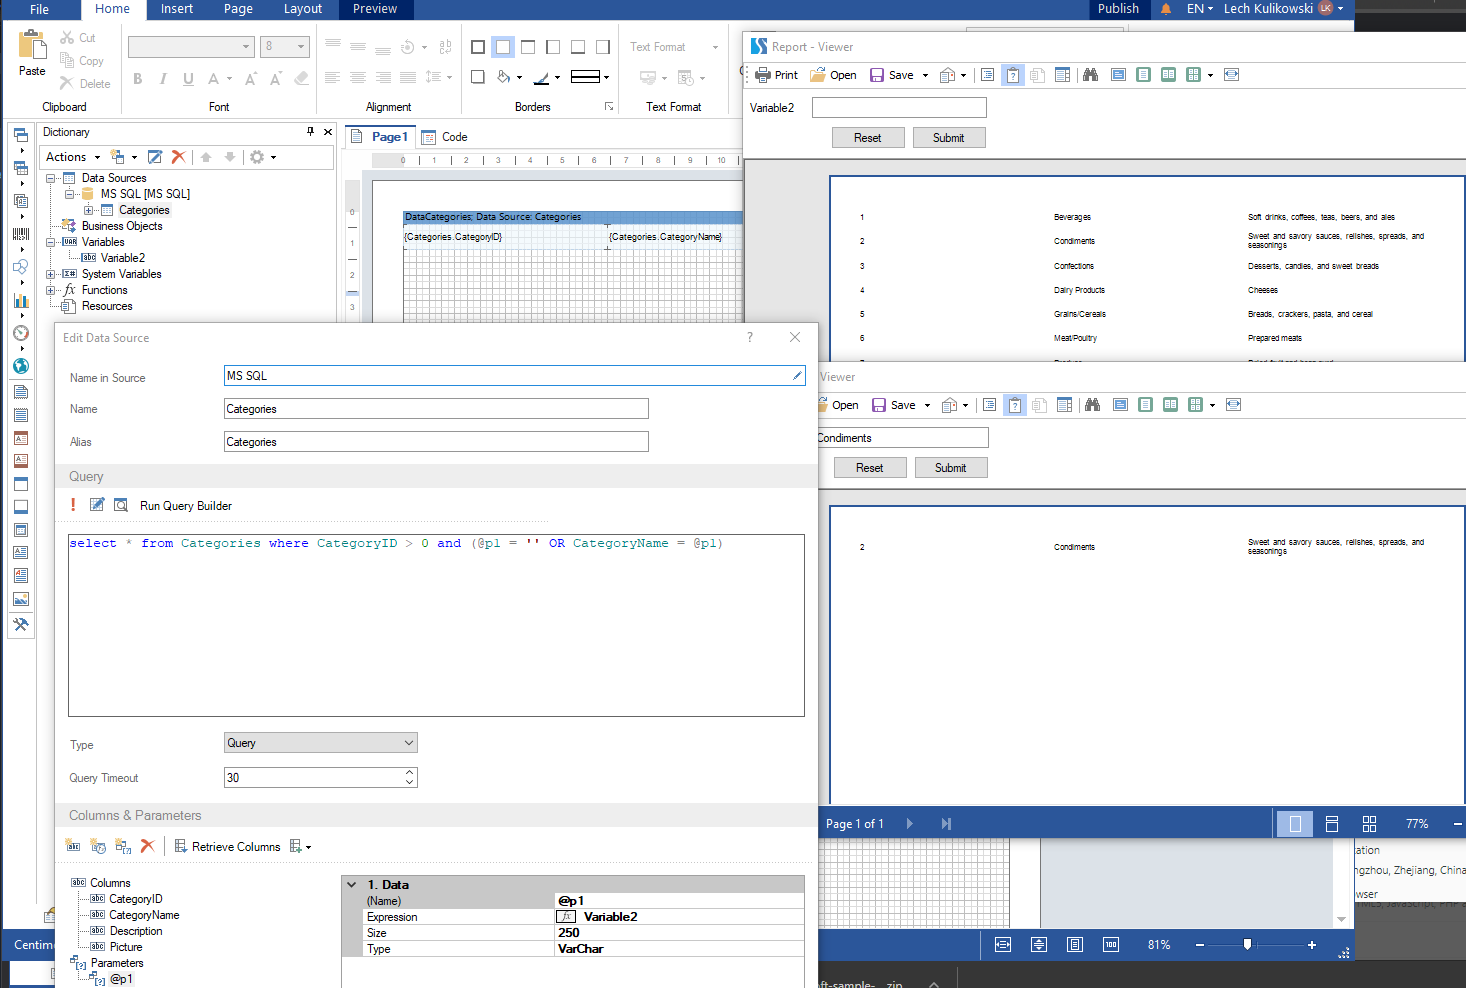Click the designer zoom slider handle

(x=1247, y=944)
